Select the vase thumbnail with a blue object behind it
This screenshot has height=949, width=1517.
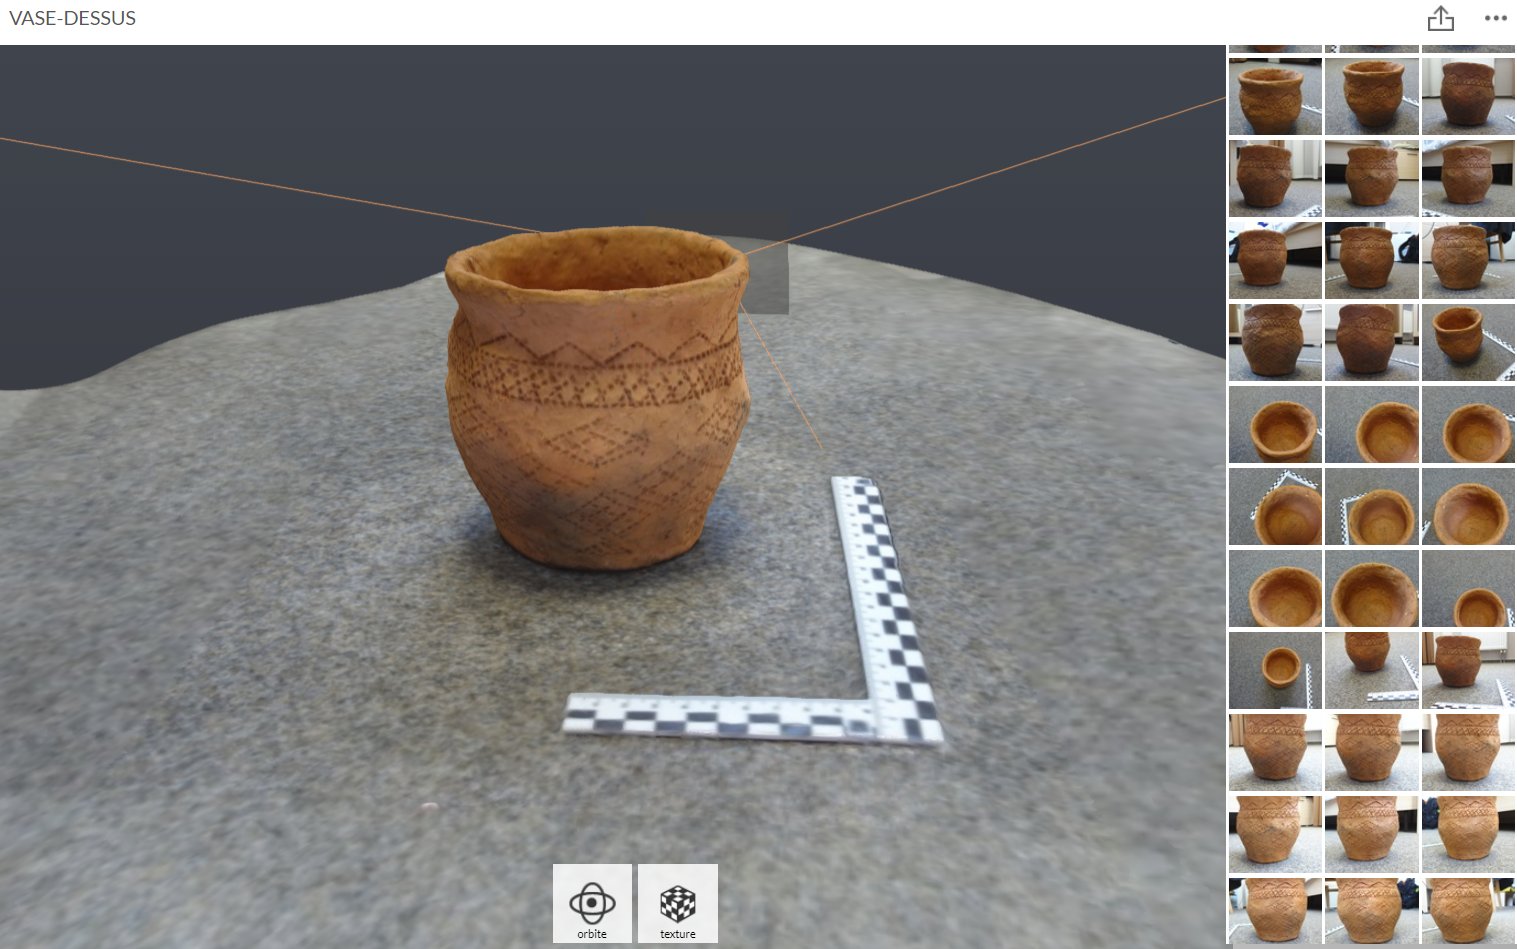[1274, 260]
